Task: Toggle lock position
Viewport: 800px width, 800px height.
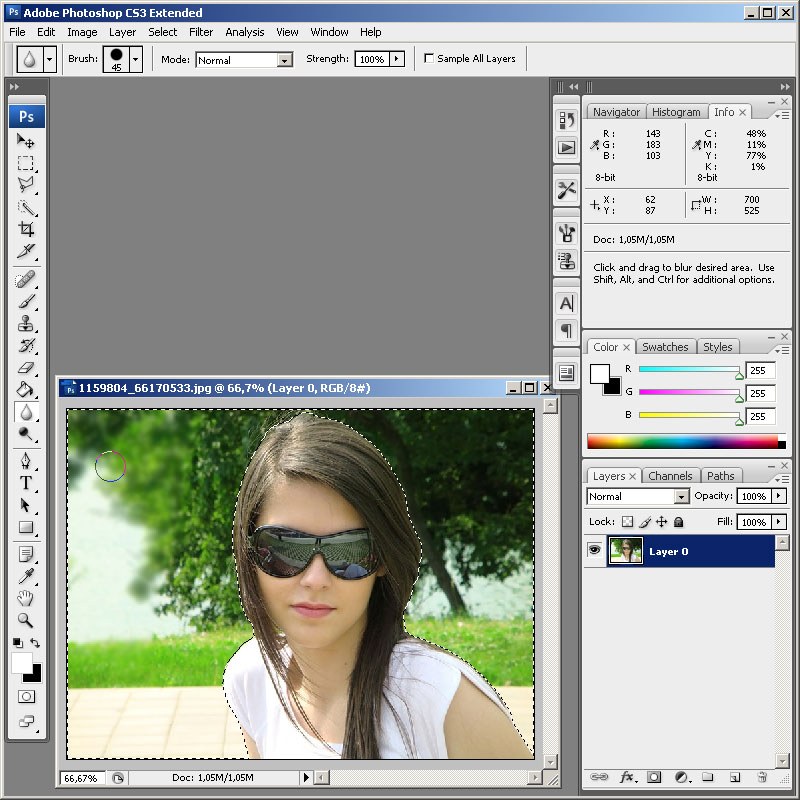Action: click(662, 521)
